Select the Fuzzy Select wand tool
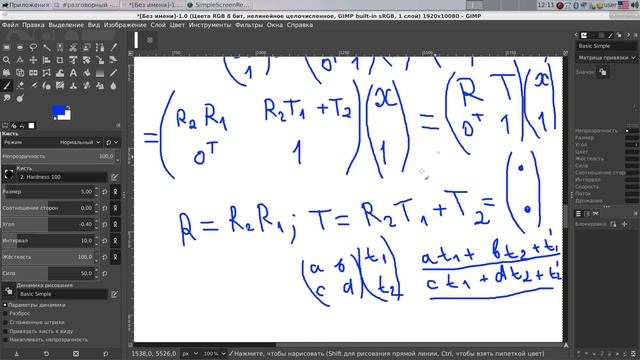The height and width of the screenshot is (360, 640). [47, 47]
